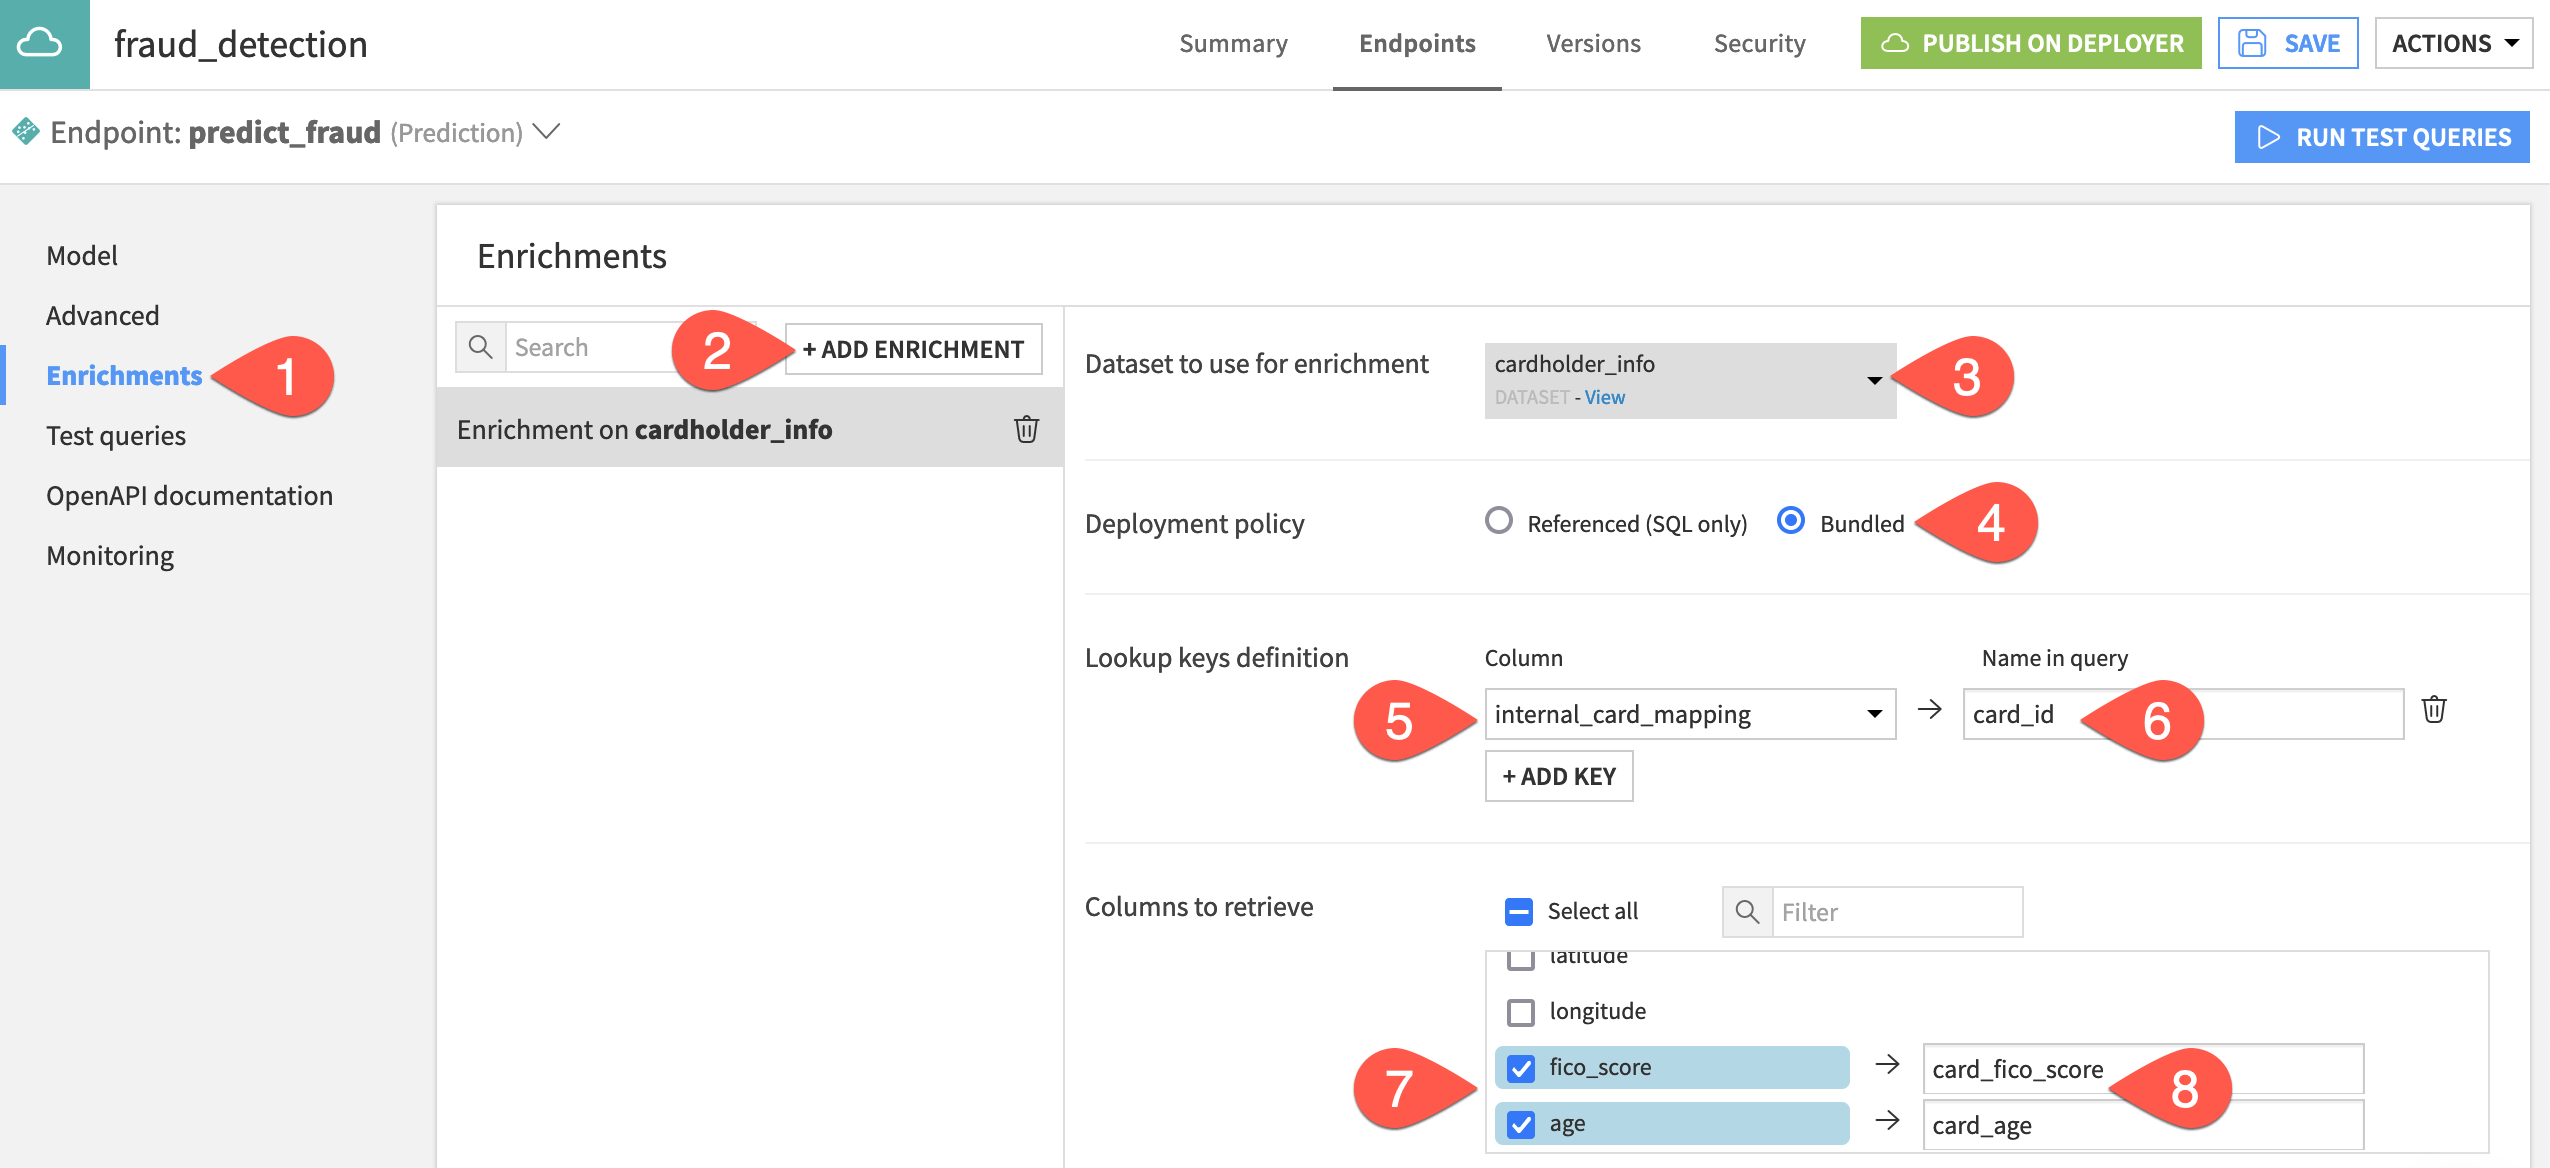Click the magnifier icon in the columns Filter box
The width and height of the screenshot is (2550, 1168).
(1747, 912)
